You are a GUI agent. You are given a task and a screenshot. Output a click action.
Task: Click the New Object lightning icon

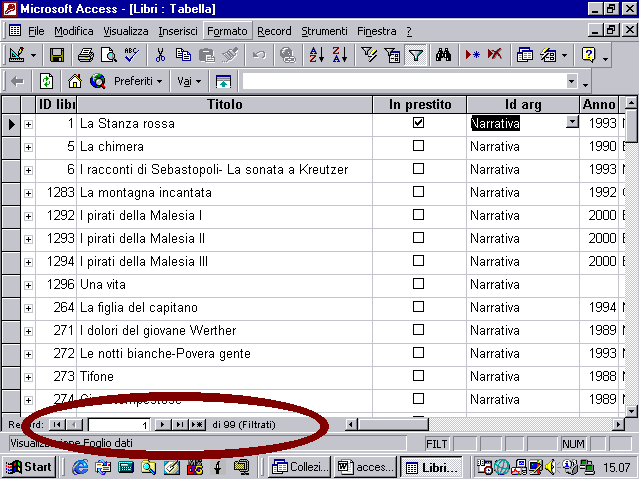click(x=548, y=55)
